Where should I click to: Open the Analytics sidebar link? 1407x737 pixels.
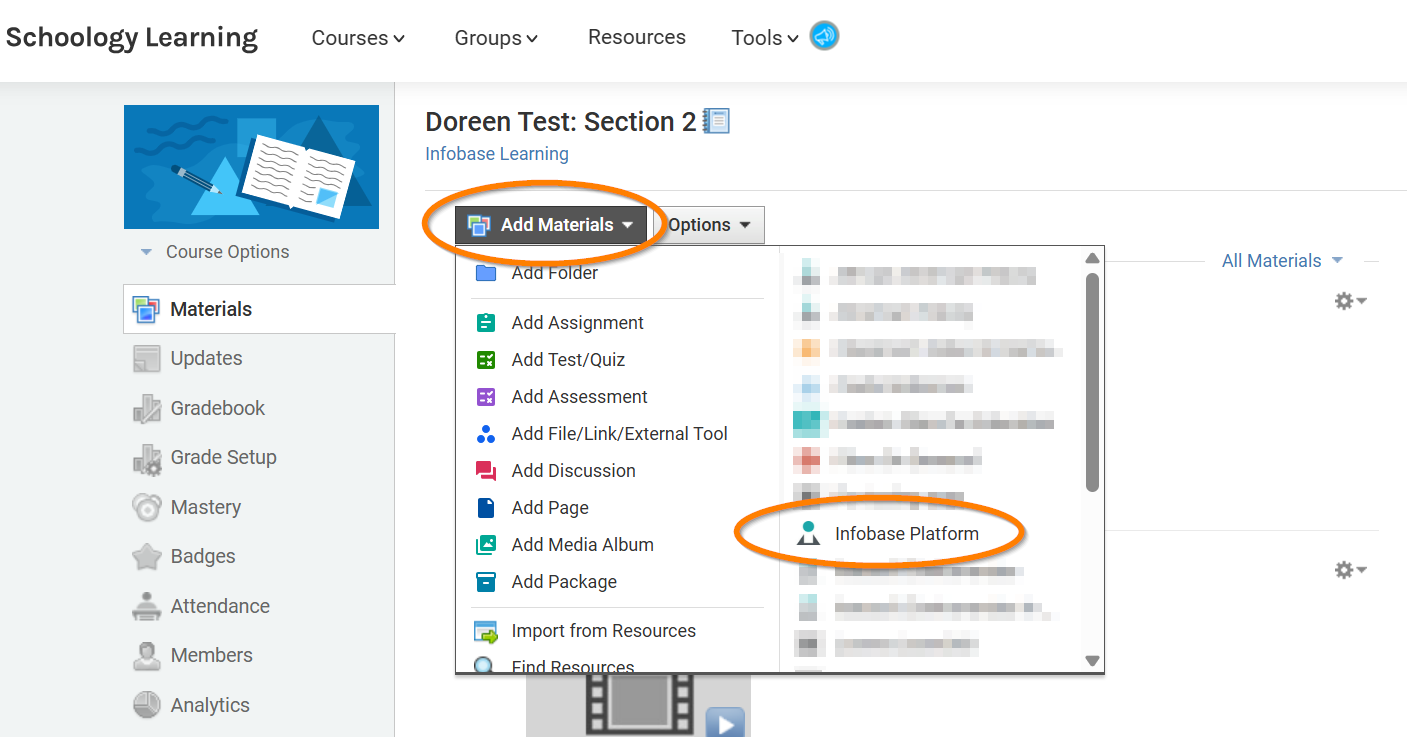pos(209,705)
